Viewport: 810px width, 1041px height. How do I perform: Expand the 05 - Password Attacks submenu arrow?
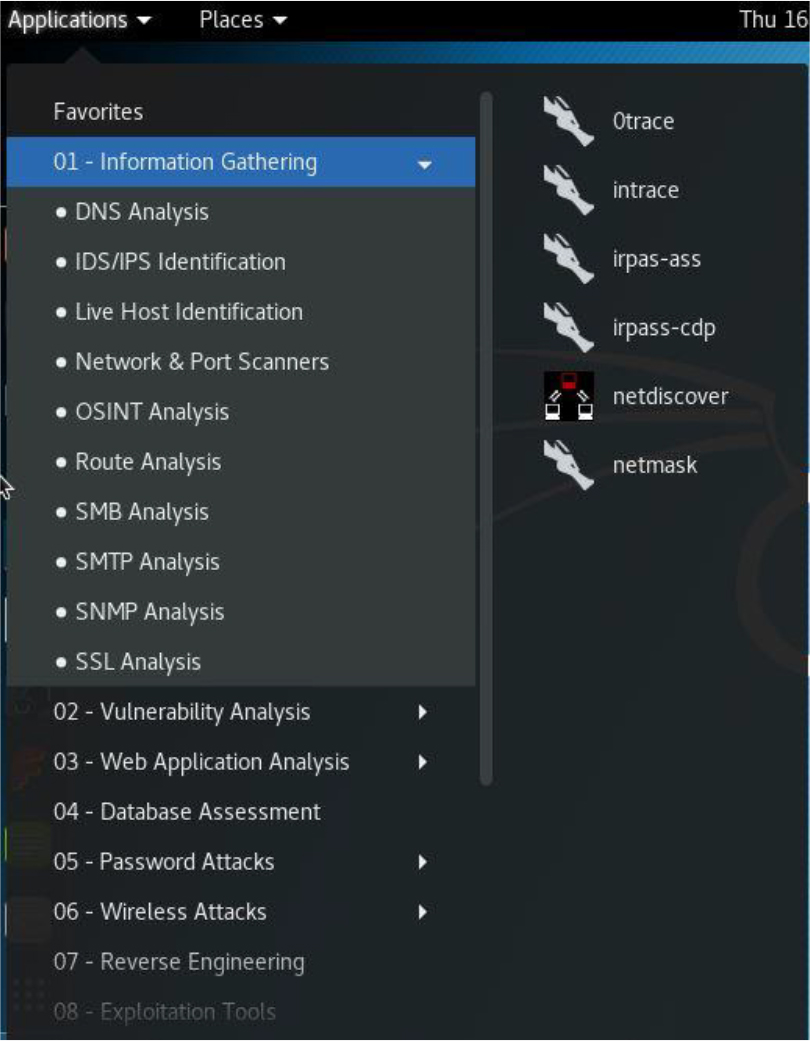[423, 862]
